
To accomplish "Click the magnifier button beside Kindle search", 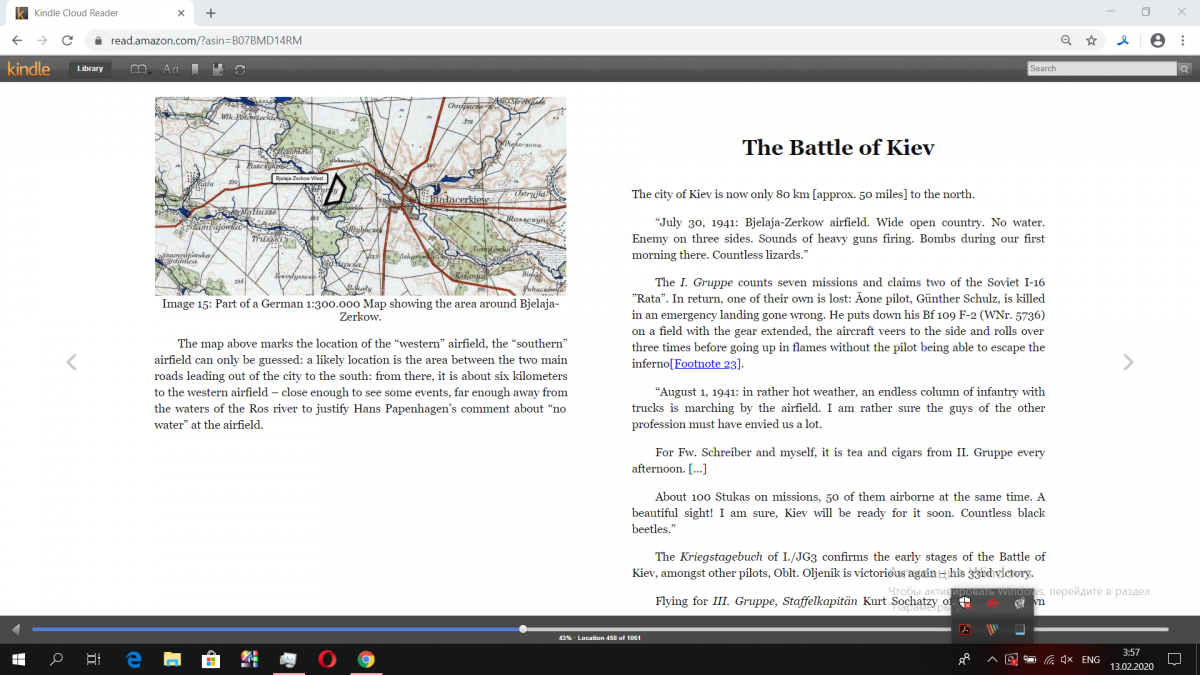I will point(1184,69).
